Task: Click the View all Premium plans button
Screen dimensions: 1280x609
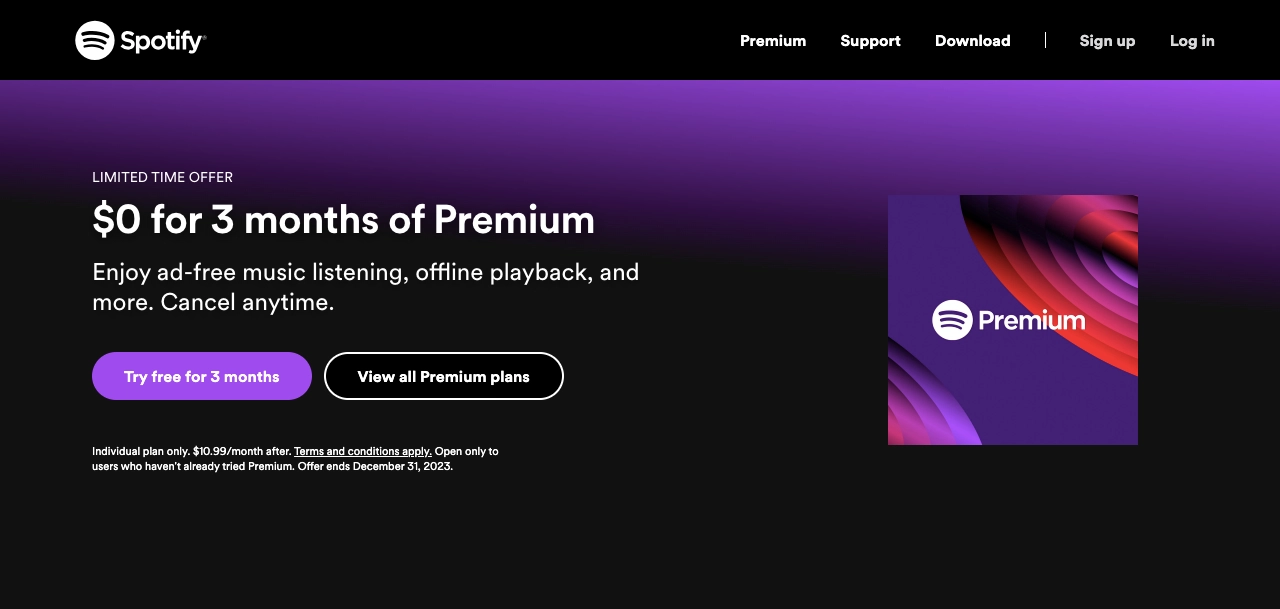Action: tap(443, 376)
